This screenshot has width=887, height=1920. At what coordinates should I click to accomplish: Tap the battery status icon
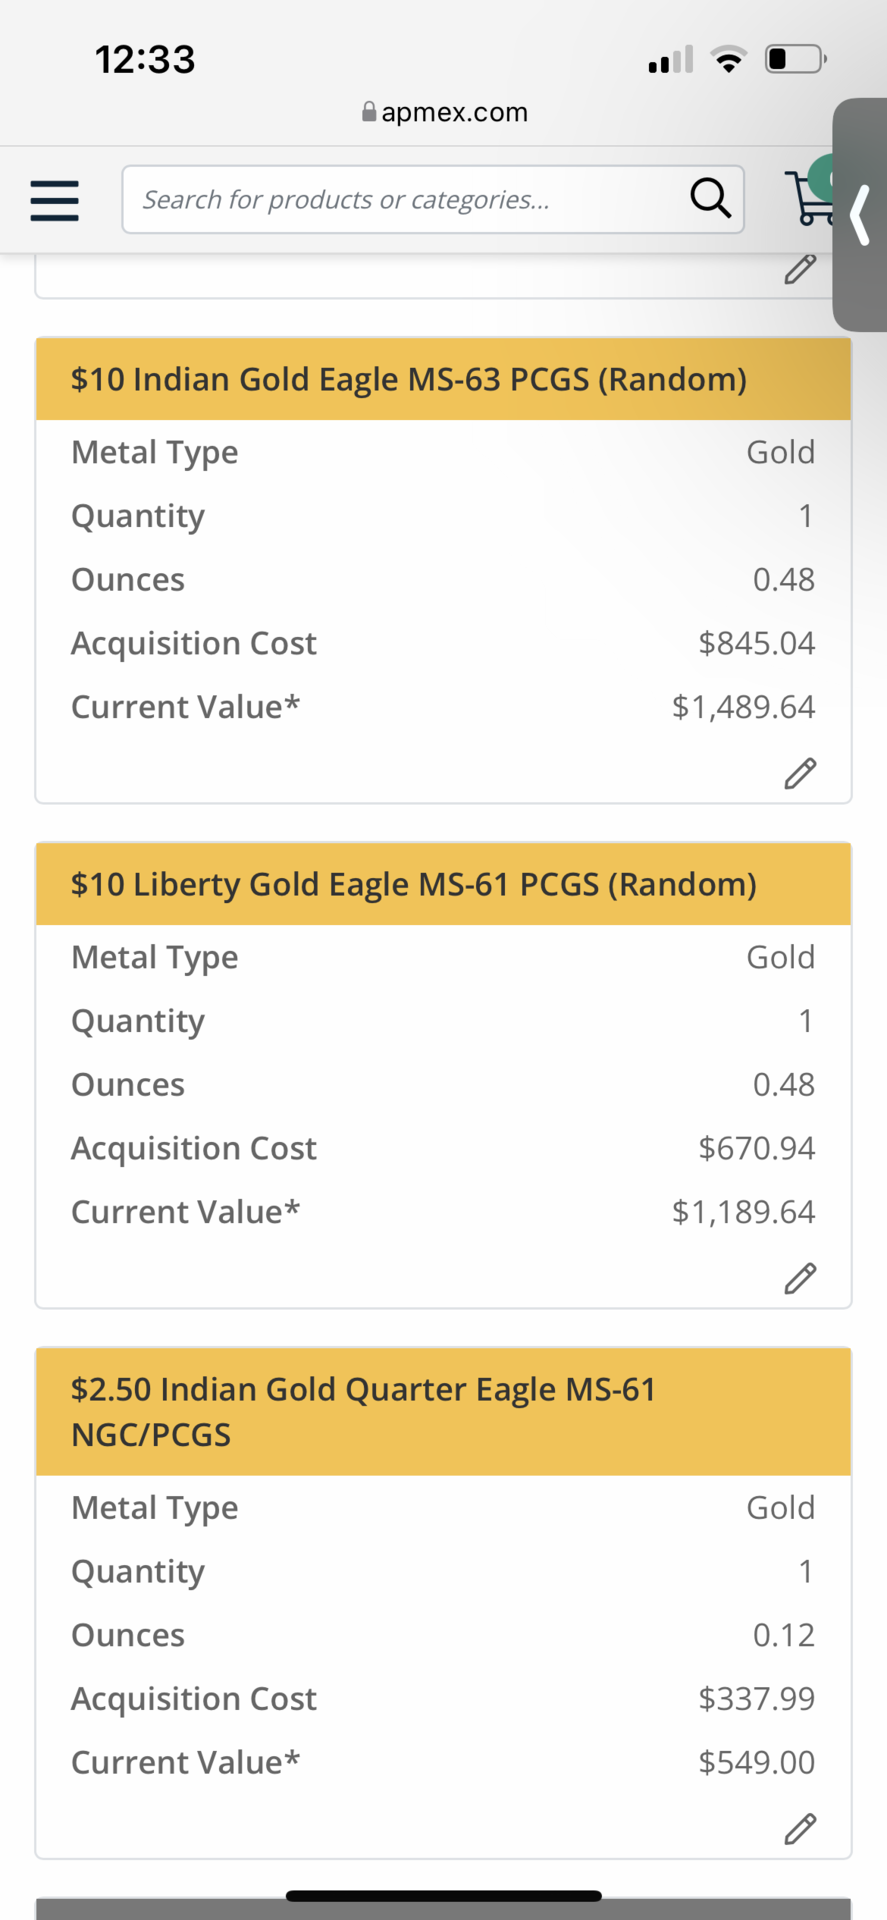(x=796, y=59)
